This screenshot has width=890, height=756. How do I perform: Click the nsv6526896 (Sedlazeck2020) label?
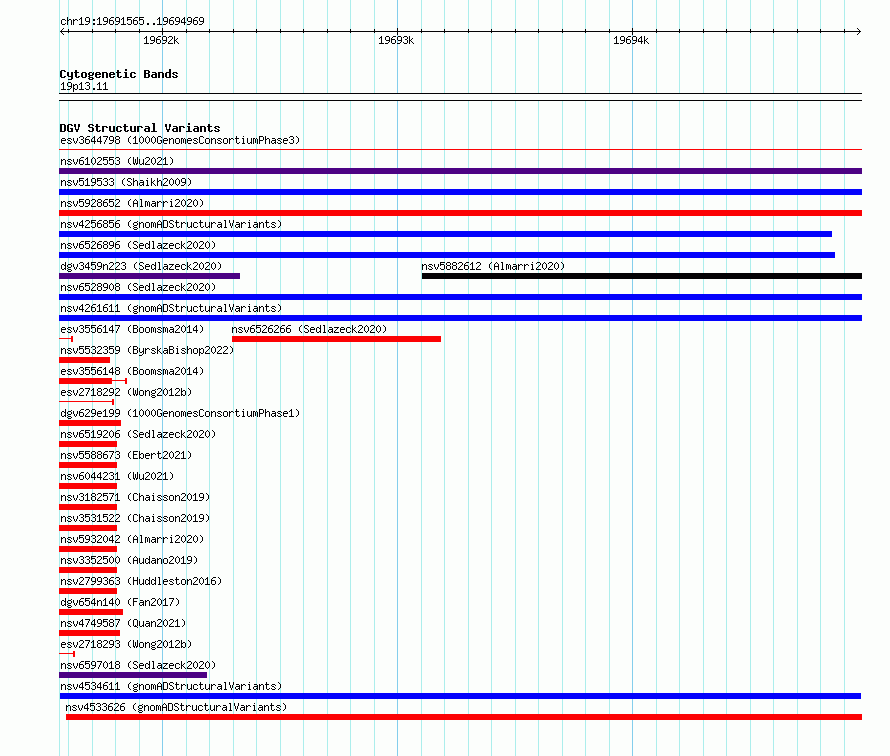click(138, 245)
